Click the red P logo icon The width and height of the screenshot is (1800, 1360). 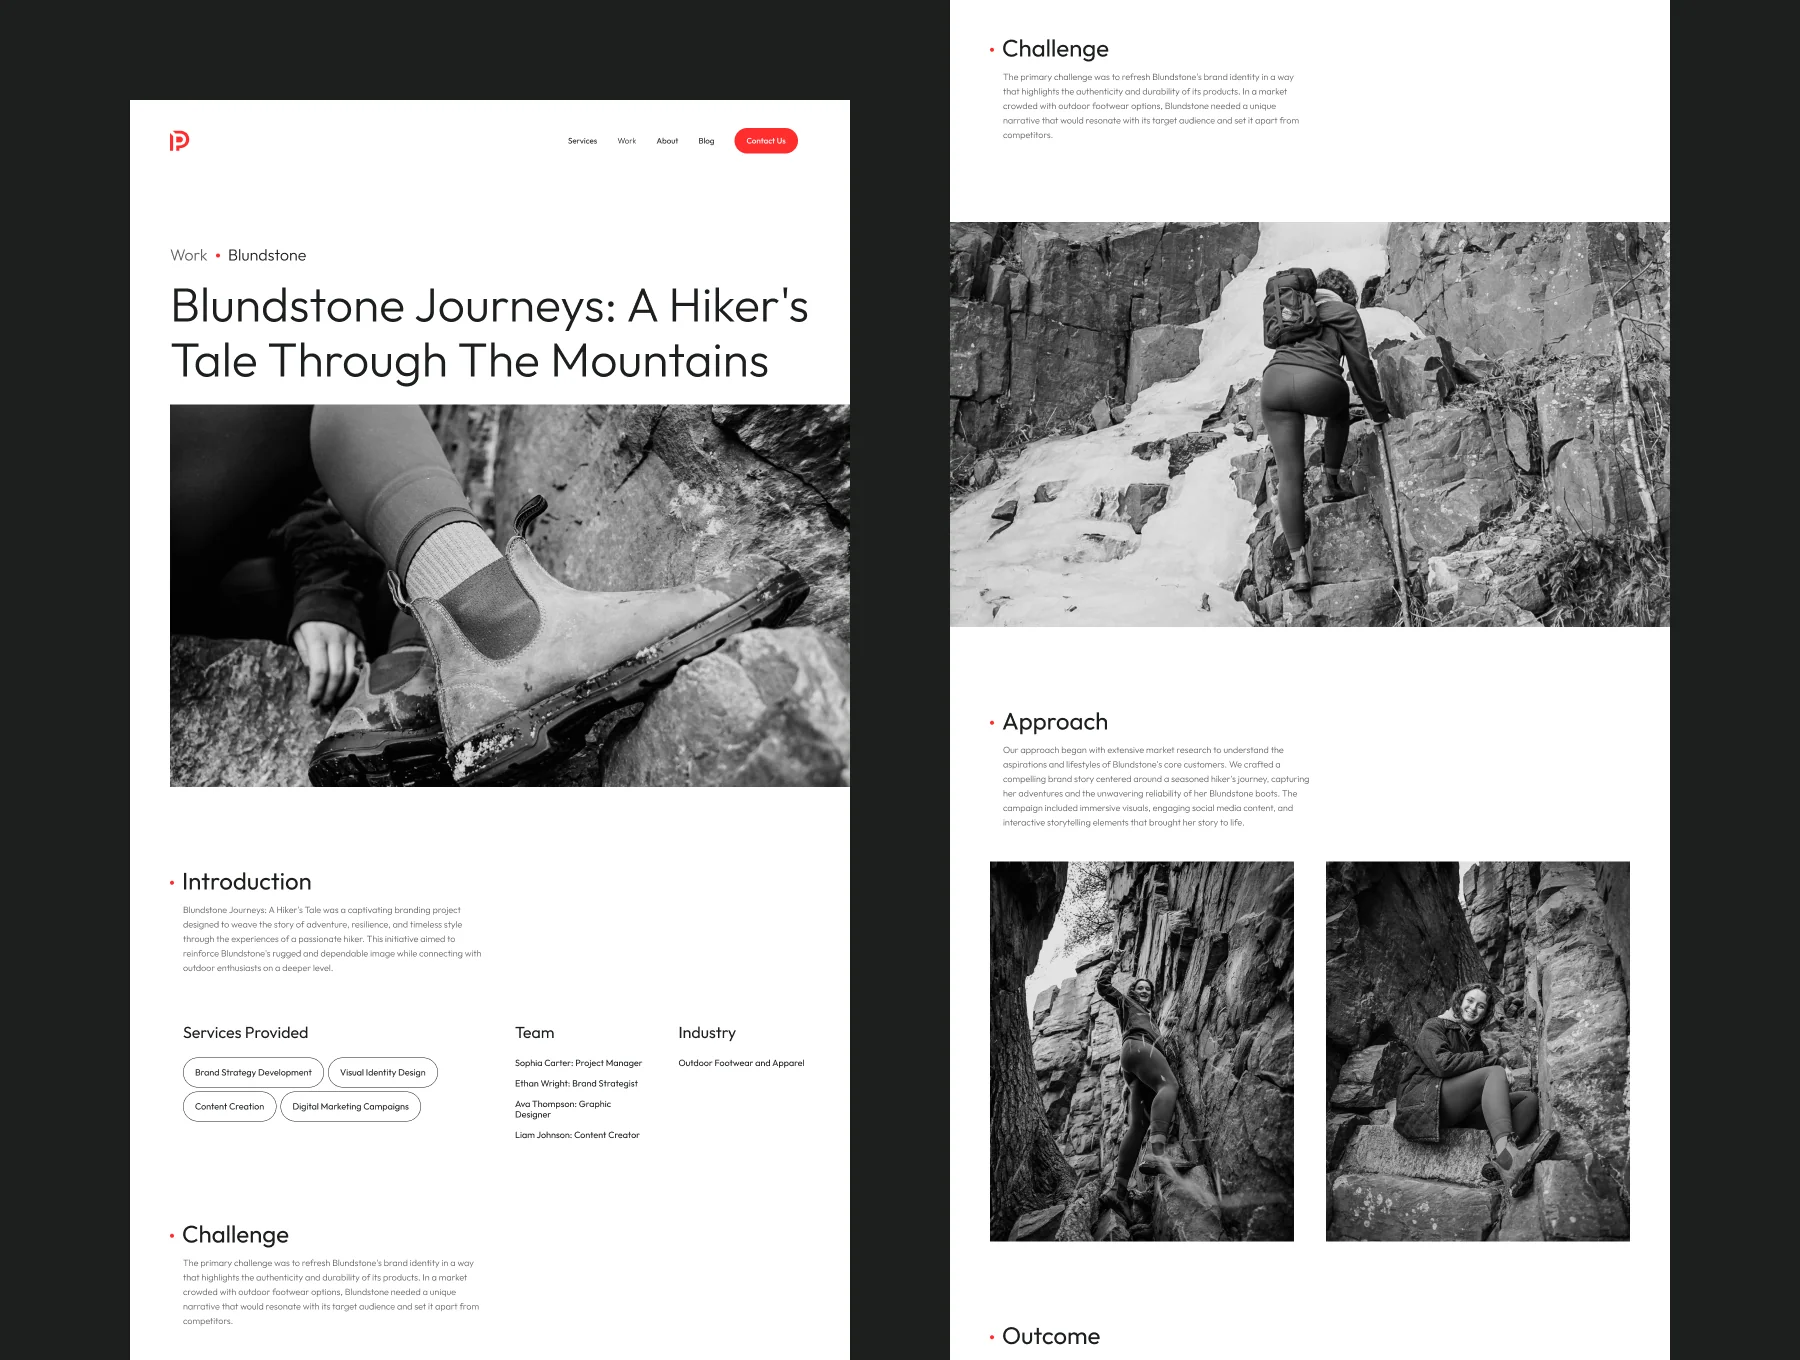click(179, 141)
